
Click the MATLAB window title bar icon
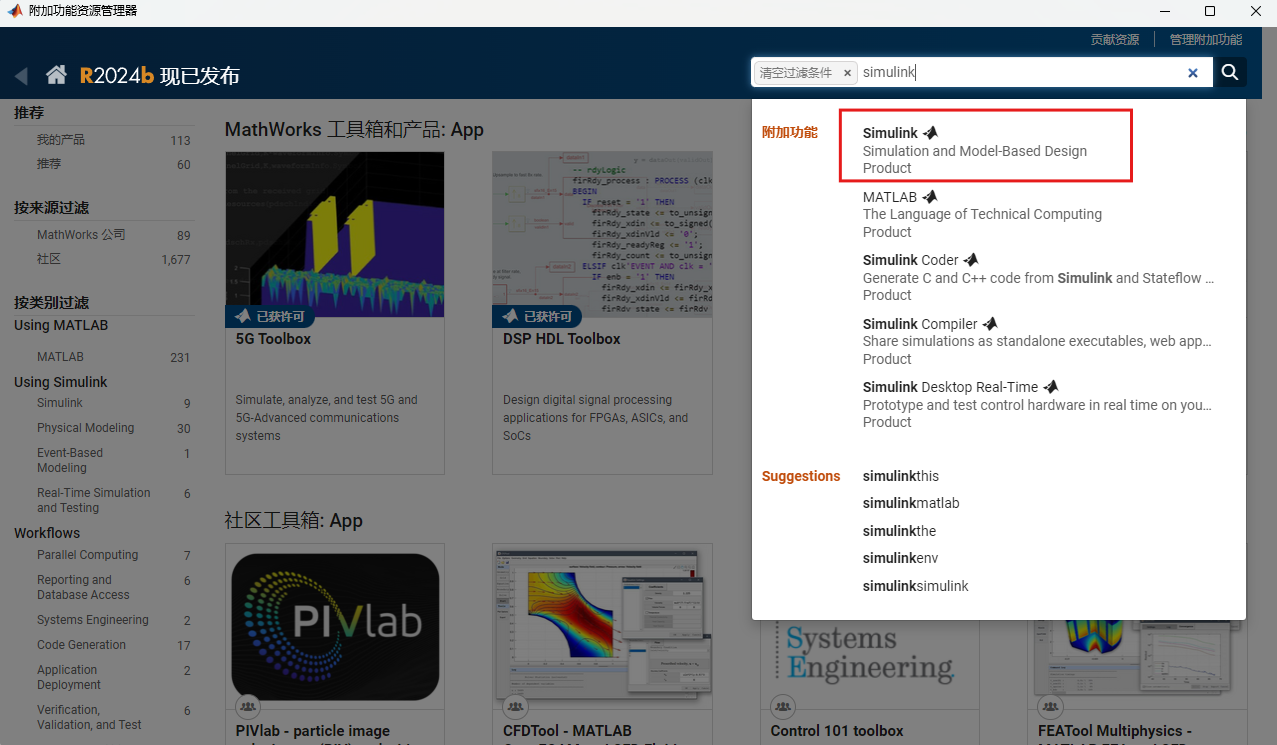tap(15, 11)
